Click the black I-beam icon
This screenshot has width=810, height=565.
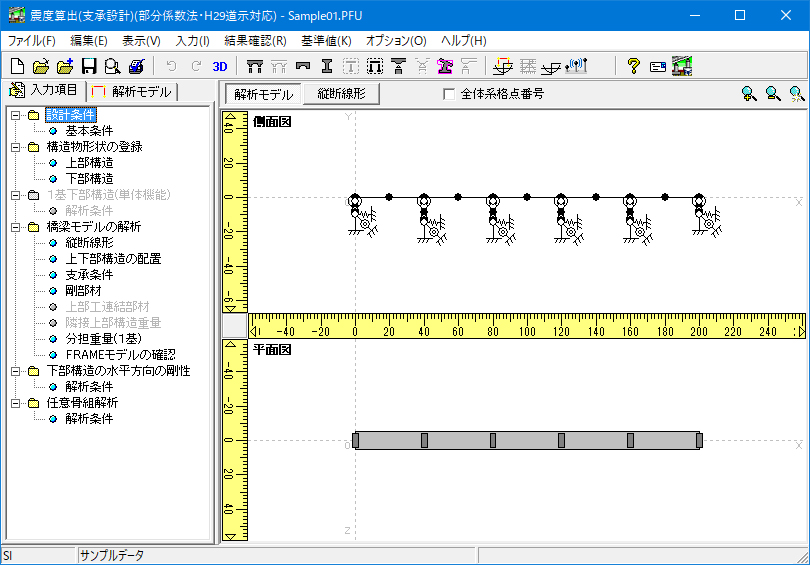click(326, 66)
